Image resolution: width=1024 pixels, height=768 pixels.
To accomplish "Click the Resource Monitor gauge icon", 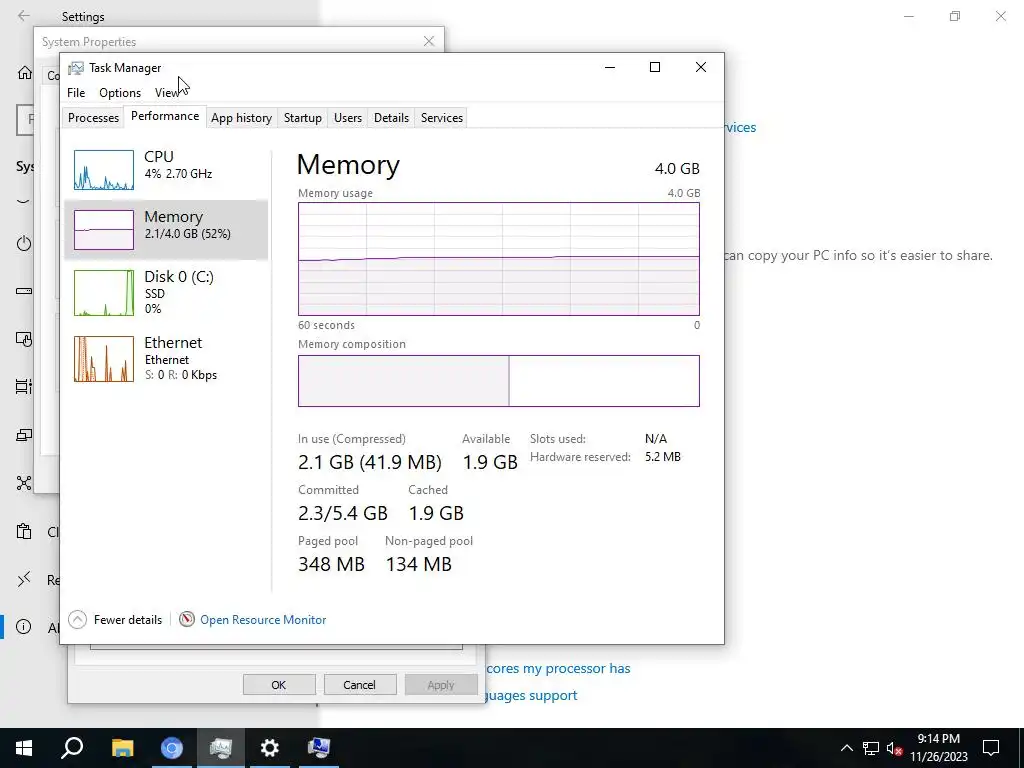I will coord(187,619).
